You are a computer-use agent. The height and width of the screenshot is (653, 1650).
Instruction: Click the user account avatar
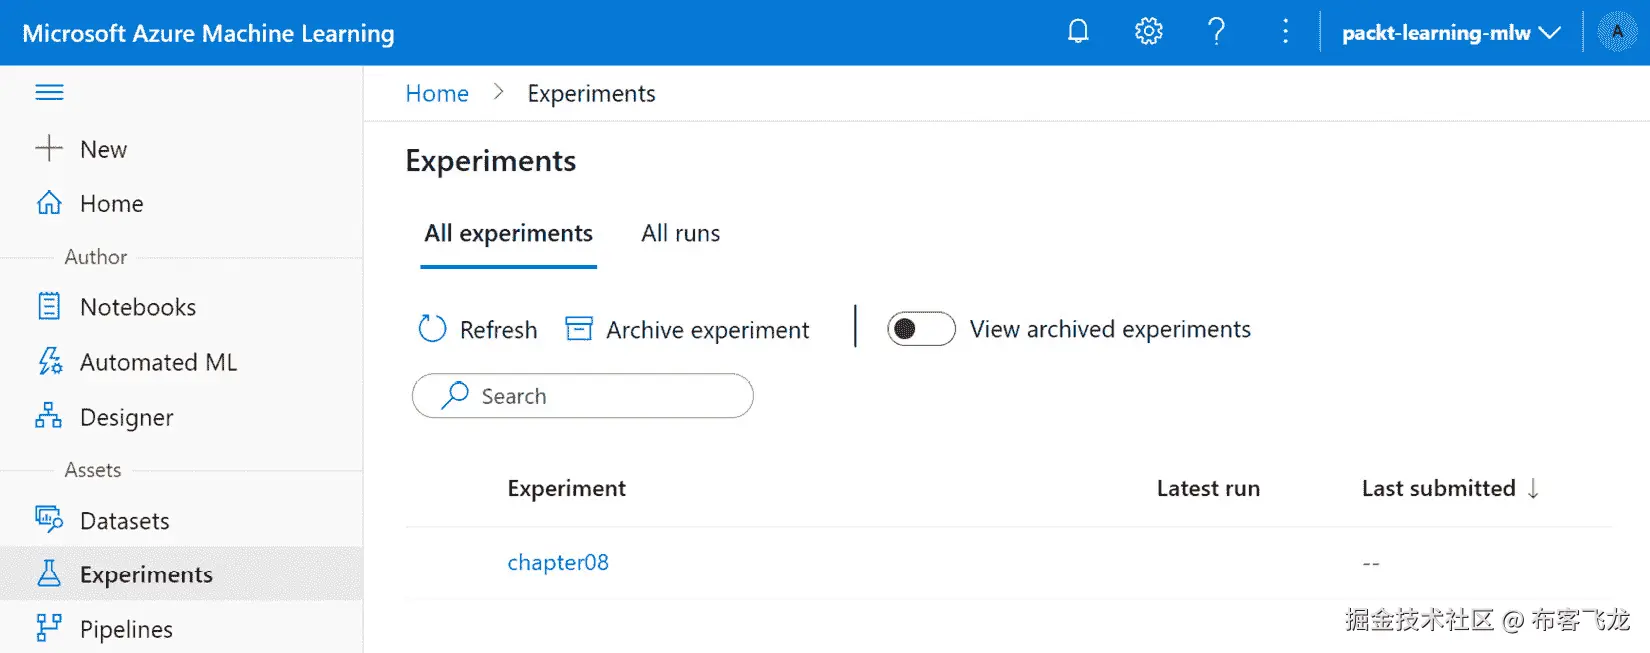click(x=1616, y=32)
